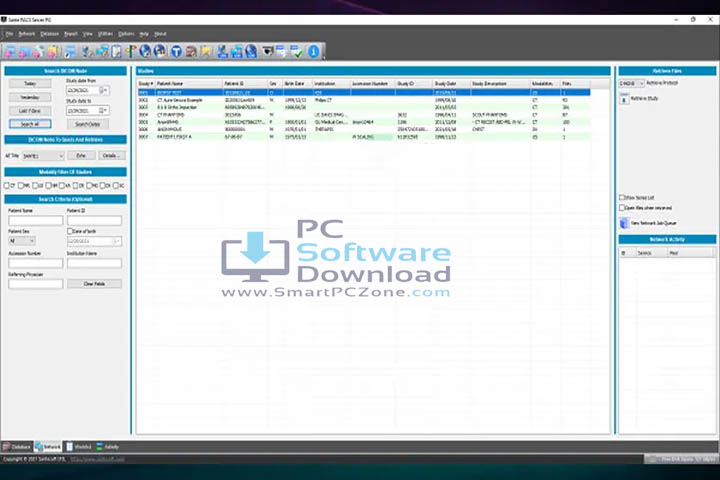Toggle Open files when retrieved checkbox
The image size is (720, 480).
coord(622,208)
